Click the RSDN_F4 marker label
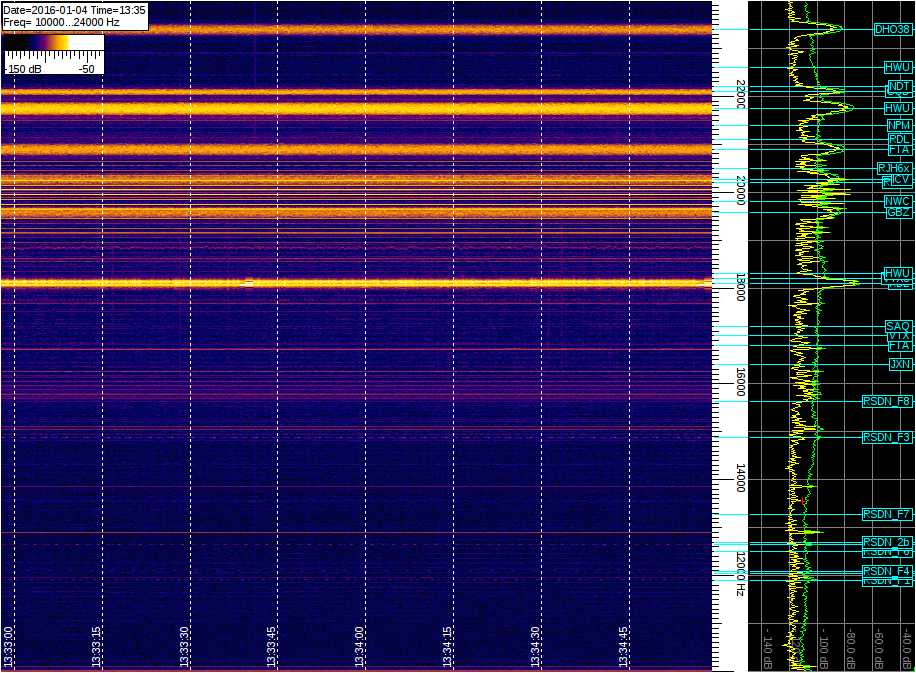The width and height of the screenshot is (916, 673). tap(887, 571)
